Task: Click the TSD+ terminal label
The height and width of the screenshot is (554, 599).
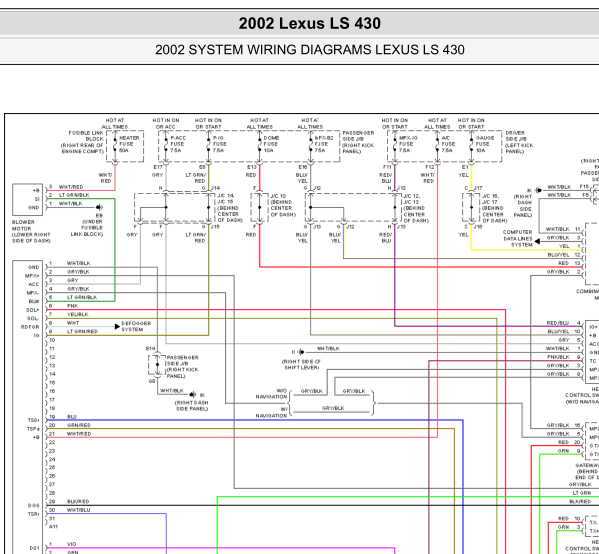Action: pyautogui.click(x=33, y=420)
